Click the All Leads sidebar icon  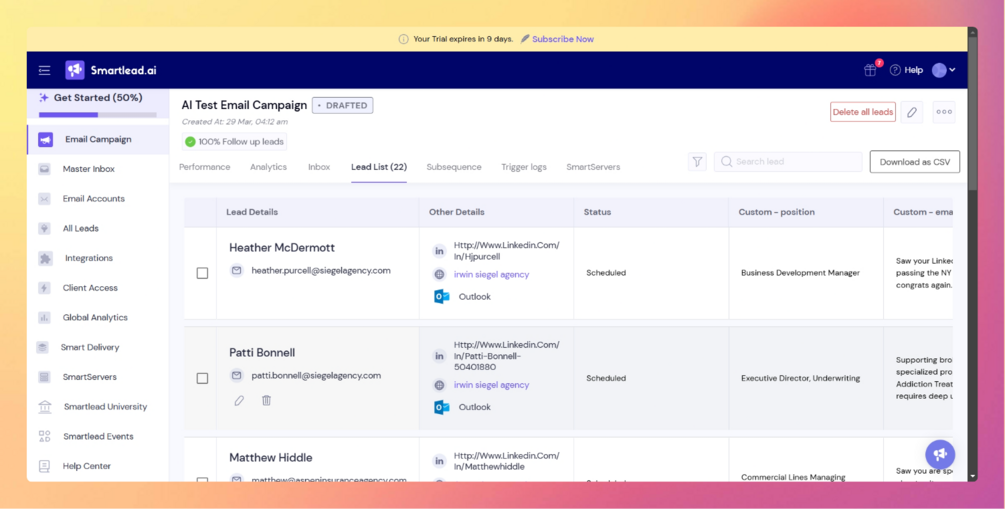pyautogui.click(x=44, y=228)
